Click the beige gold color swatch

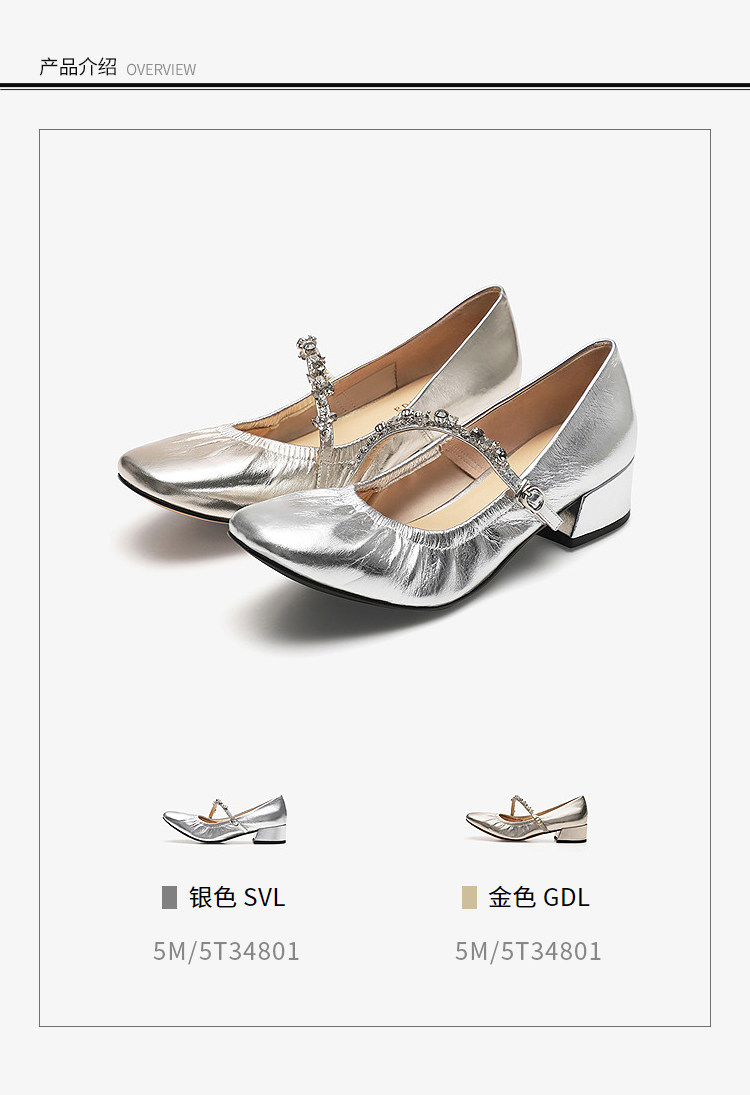point(469,897)
